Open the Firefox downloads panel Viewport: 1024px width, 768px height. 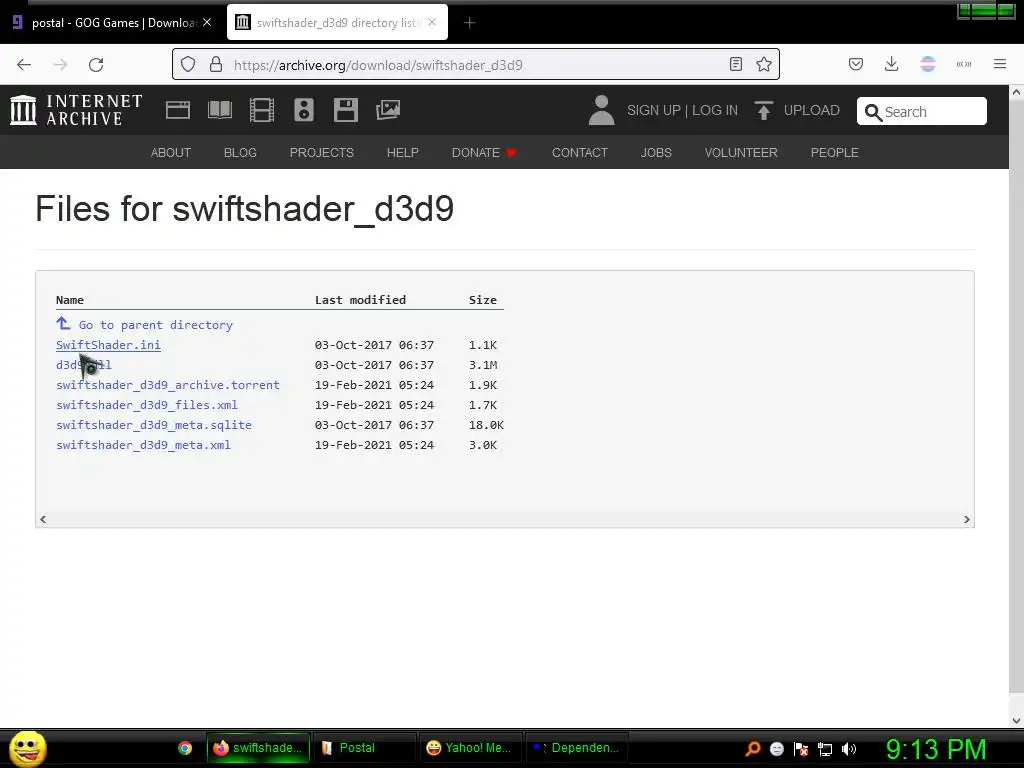[891, 64]
